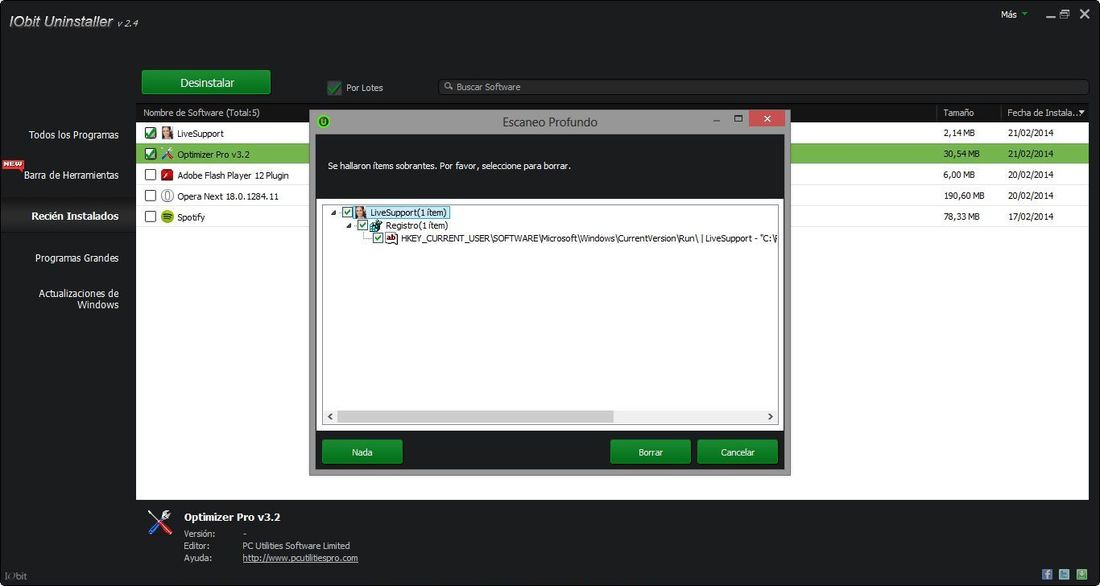This screenshot has width=1100, height=586.
Task: Select the Recién Instalados tab
Action: (75, 216)
